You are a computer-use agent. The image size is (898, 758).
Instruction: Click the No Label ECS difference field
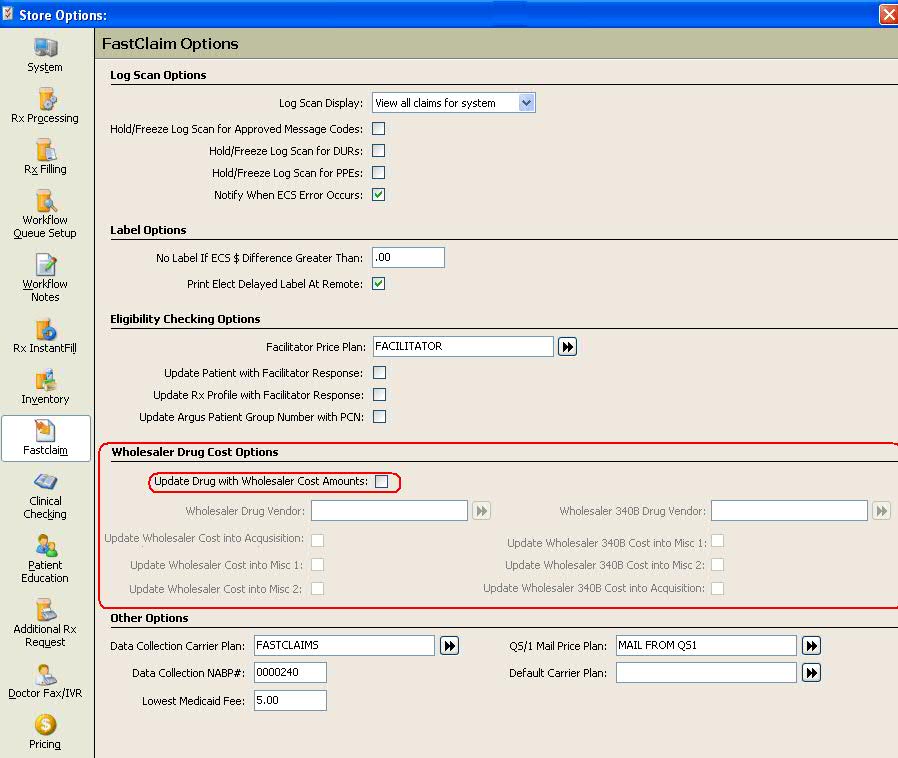point(408,258)
